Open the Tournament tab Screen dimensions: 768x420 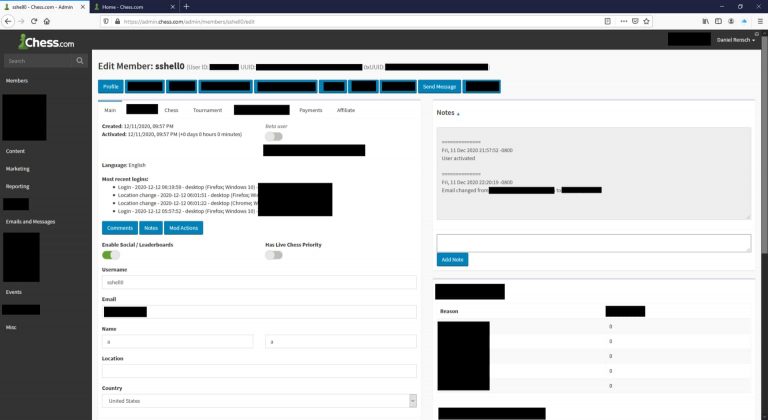207,110
